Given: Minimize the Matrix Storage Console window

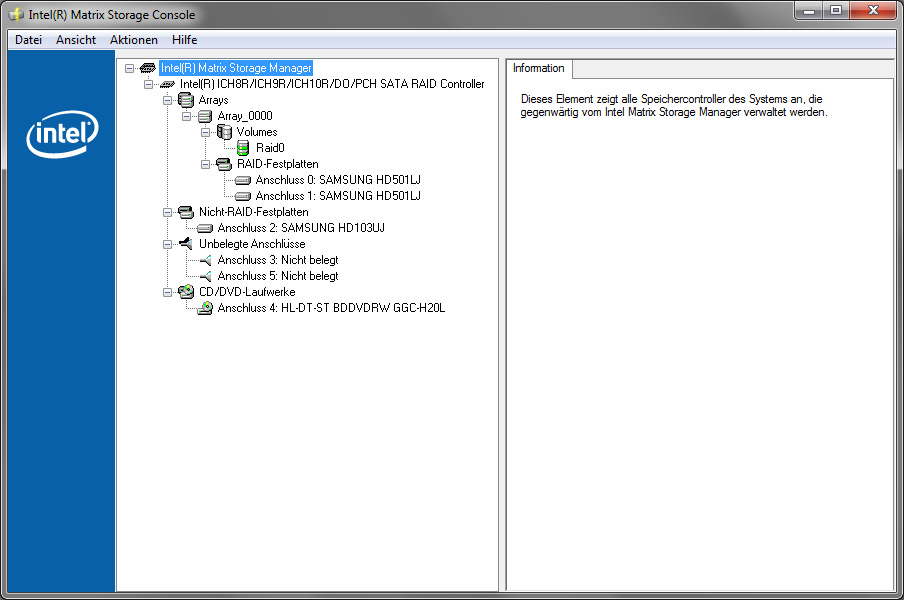Looking at the screenshot, I should pyautogui.click(x=809, y=10).
